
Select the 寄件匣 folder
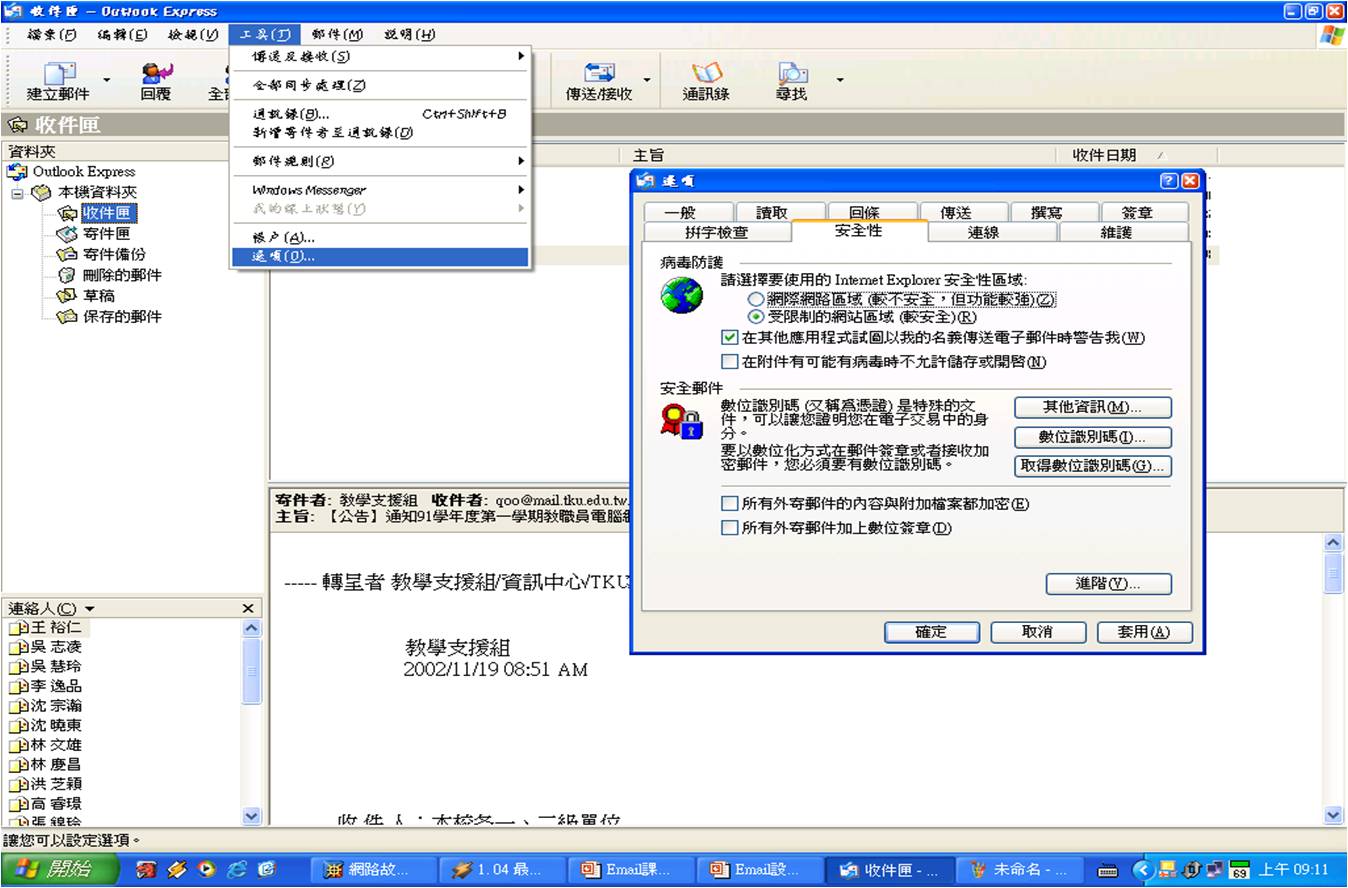click(x=106, y=233)
